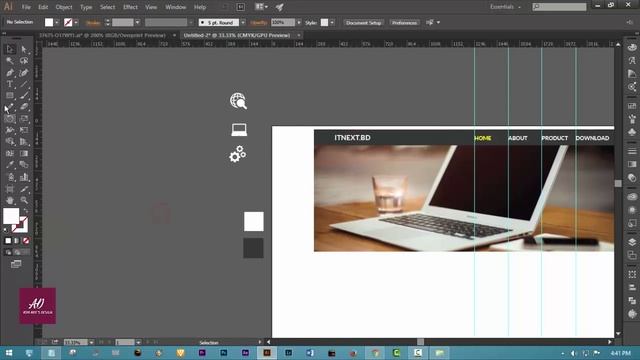Open the Color panel icon in right dock
Image resolution: width=640 pixels, height=360 pixels.
(x=632, y=47)
